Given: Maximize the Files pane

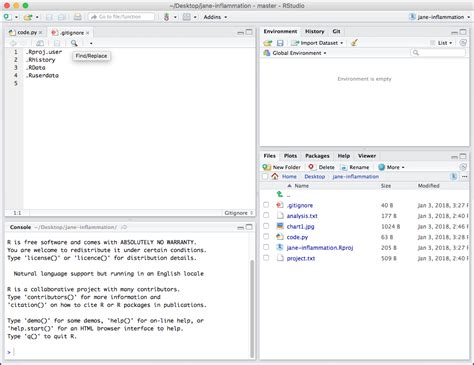Looking at the screenshot, I should click(x=463, y=156).
